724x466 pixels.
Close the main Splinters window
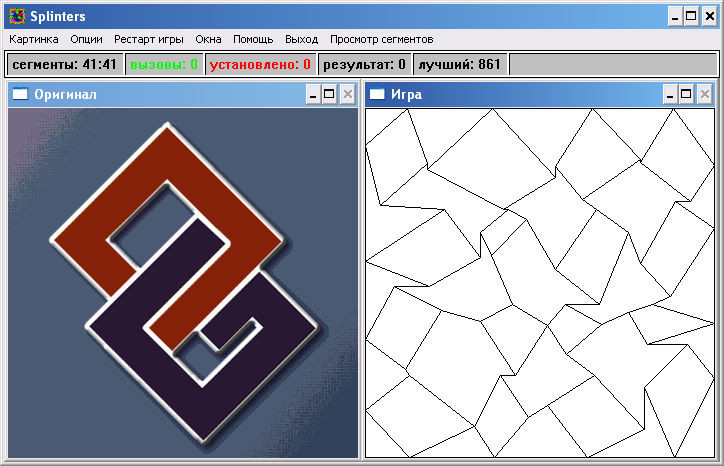tap(707, 16)
